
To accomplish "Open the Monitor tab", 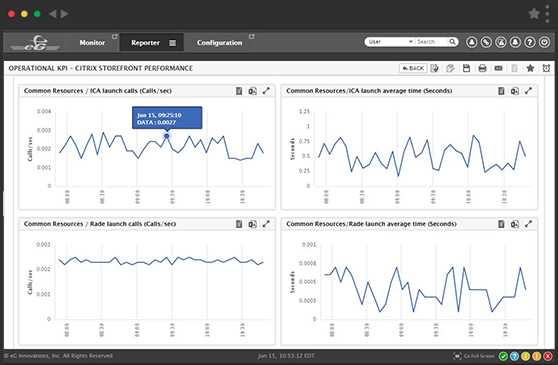I will coord(92,43).
